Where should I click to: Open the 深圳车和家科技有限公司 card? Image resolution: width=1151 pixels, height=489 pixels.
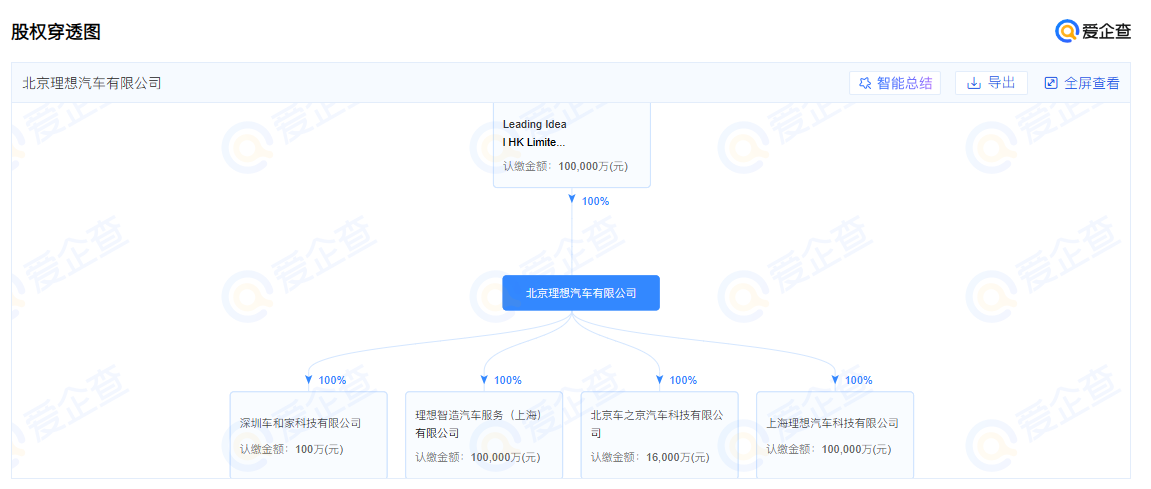click(308, 435)
